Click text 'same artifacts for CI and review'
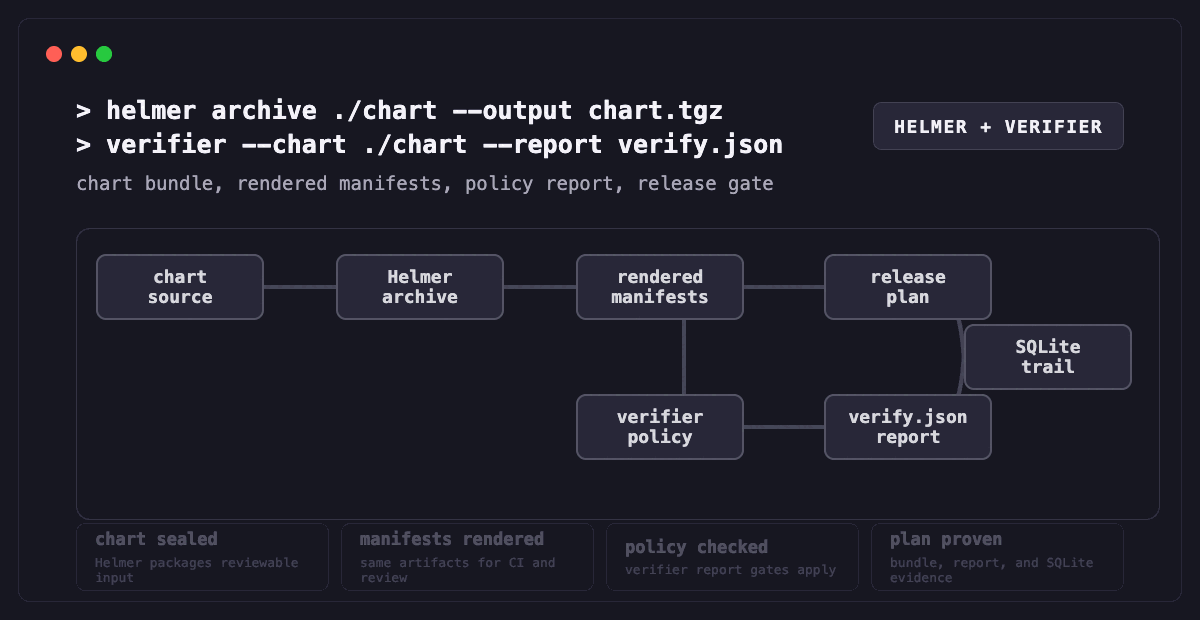This screenshot has height=620, width=1200. coord(458,570)
